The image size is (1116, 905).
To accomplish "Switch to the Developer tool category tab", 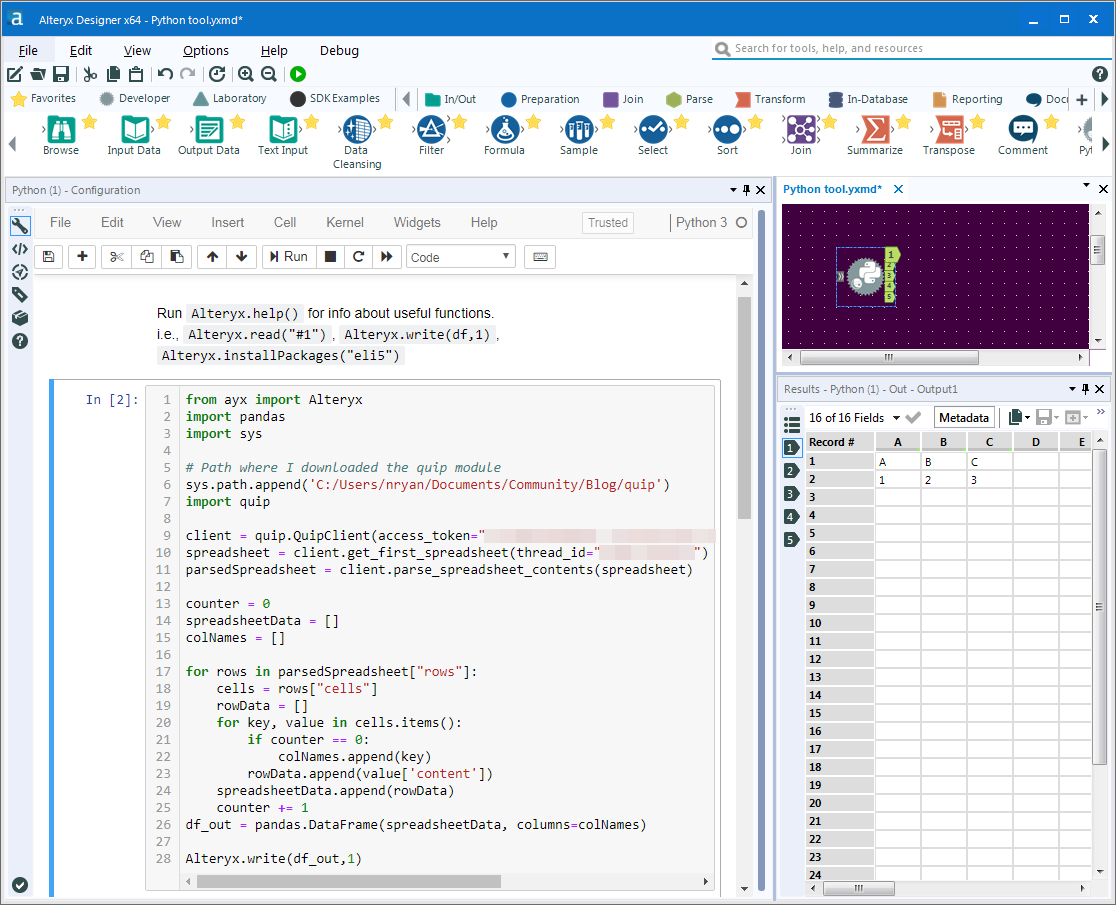I will tap(135, 99).
